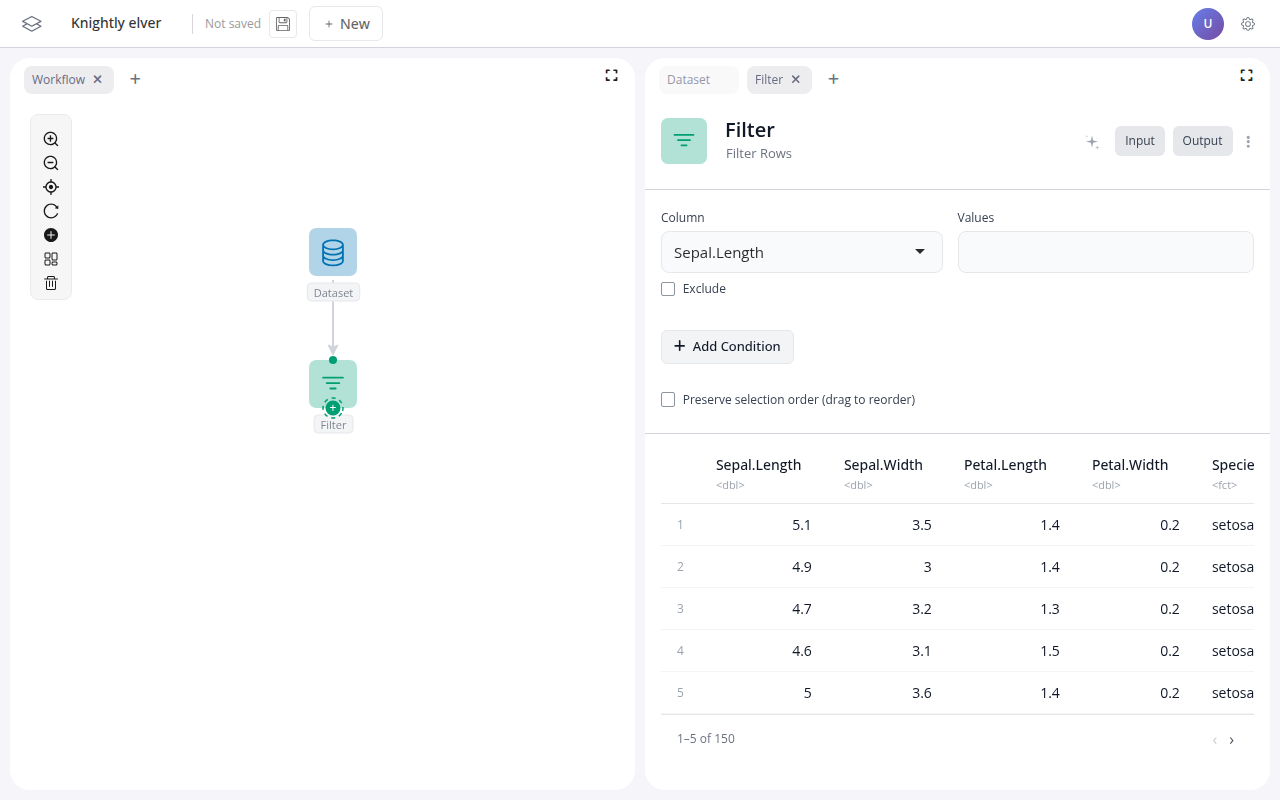Save the workflow using the disk icon

pos(282,23)
